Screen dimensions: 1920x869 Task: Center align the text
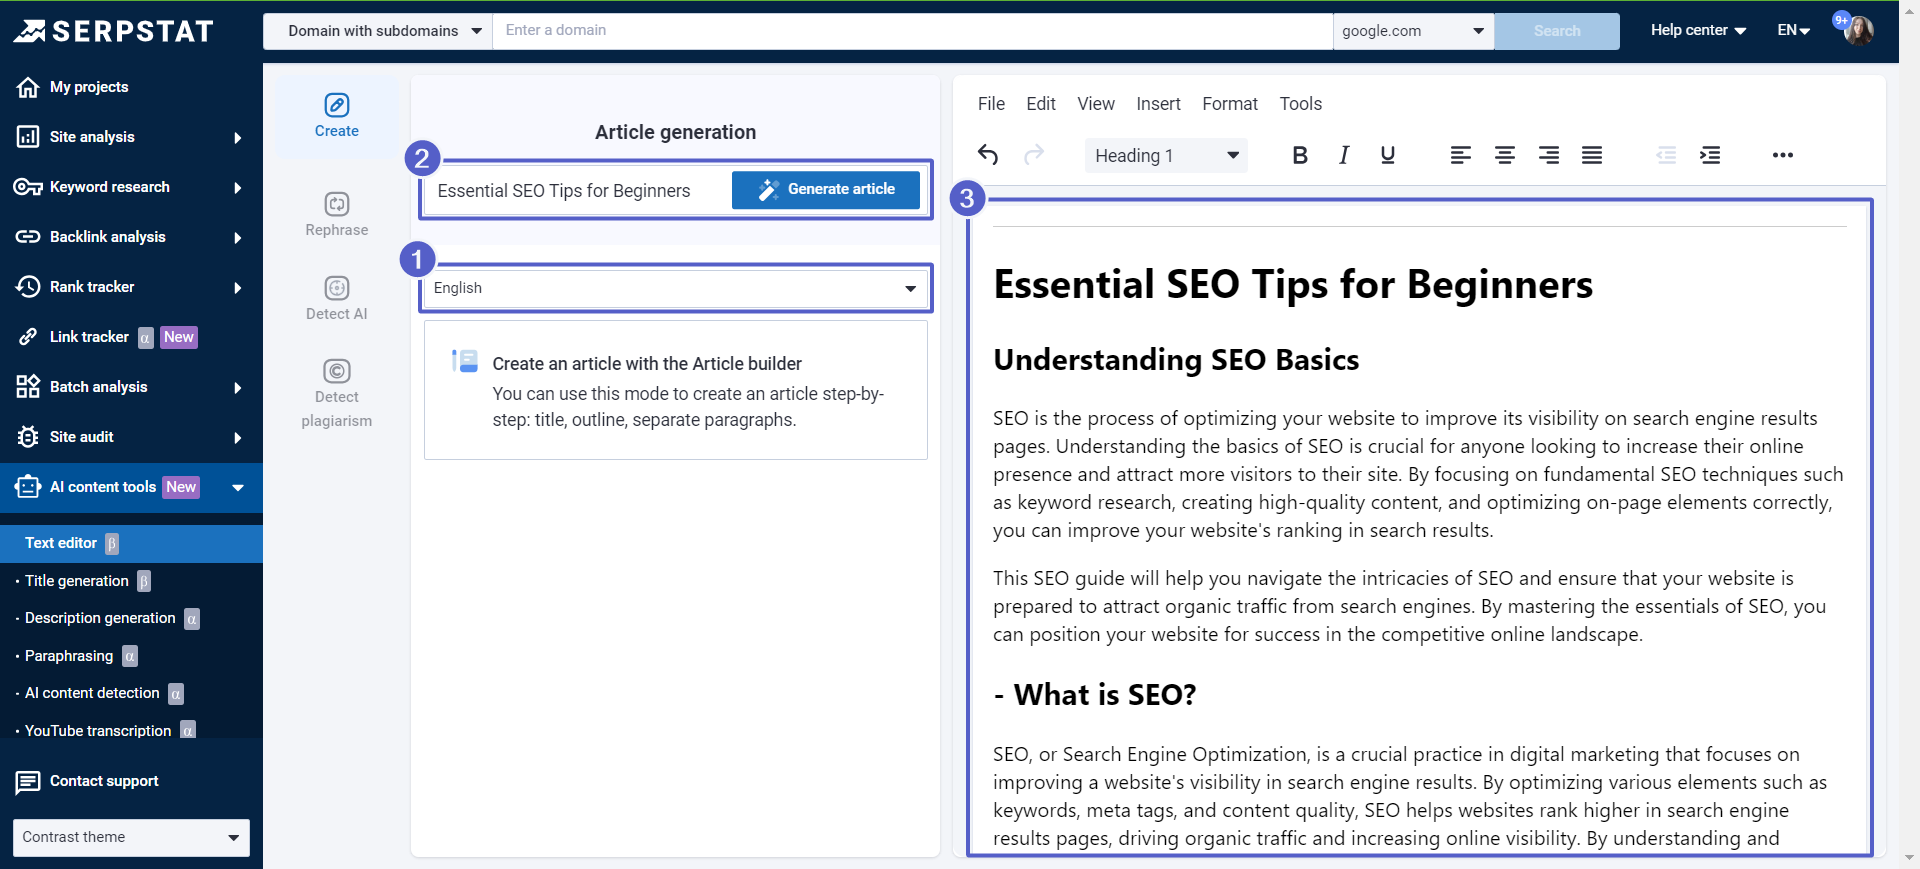(1504, 155)
